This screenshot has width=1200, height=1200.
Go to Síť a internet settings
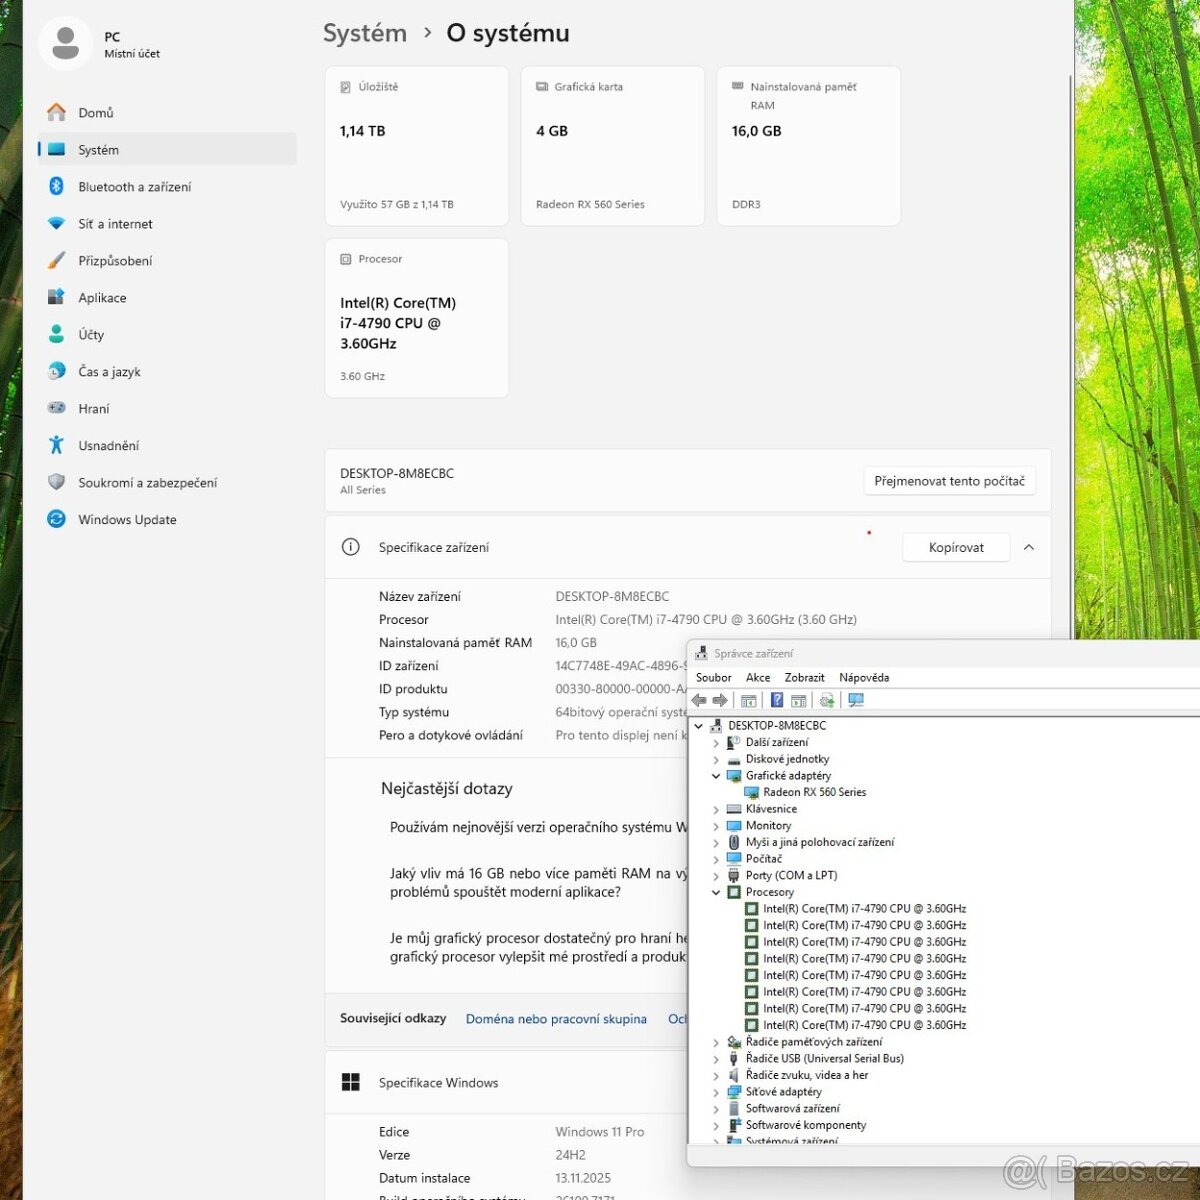click(x=115, y=224)
